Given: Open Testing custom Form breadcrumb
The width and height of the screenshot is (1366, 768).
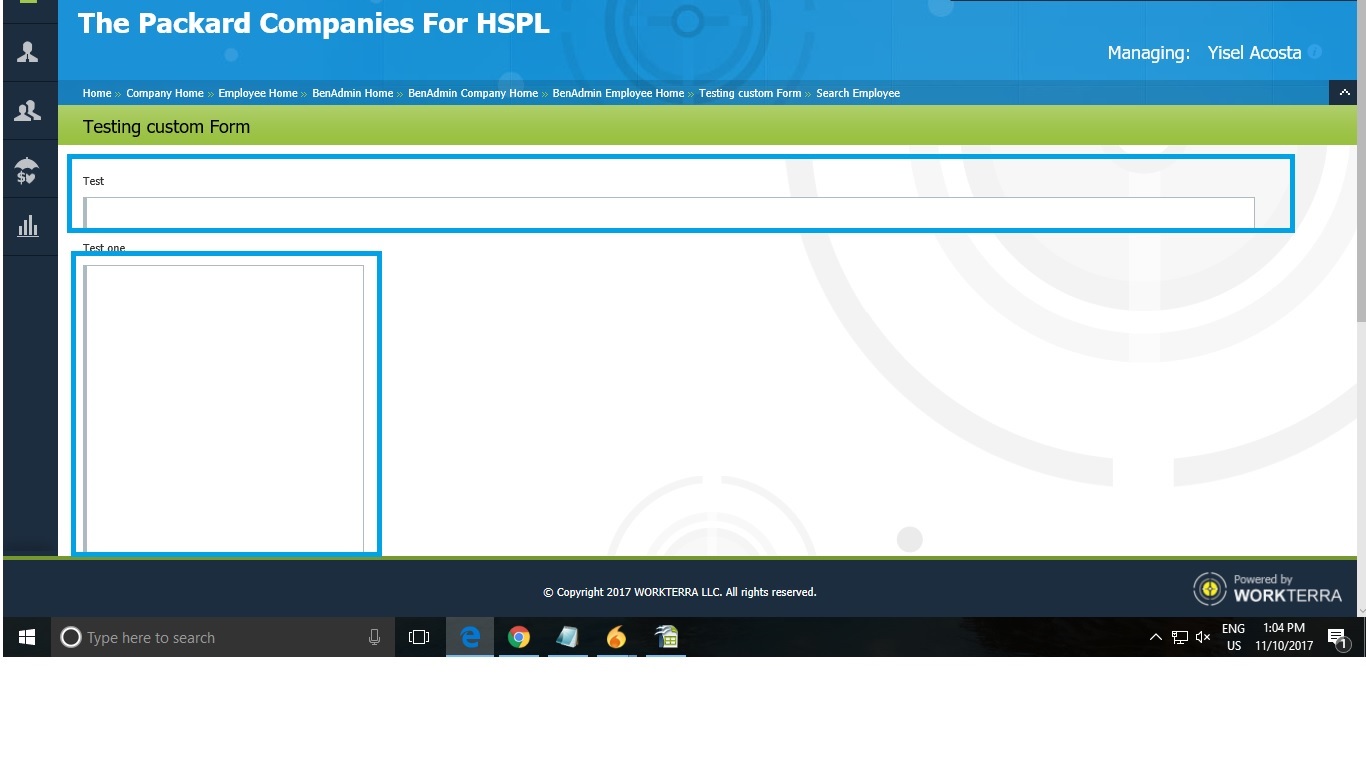Looking at the screenshot, I should [750, 93].
